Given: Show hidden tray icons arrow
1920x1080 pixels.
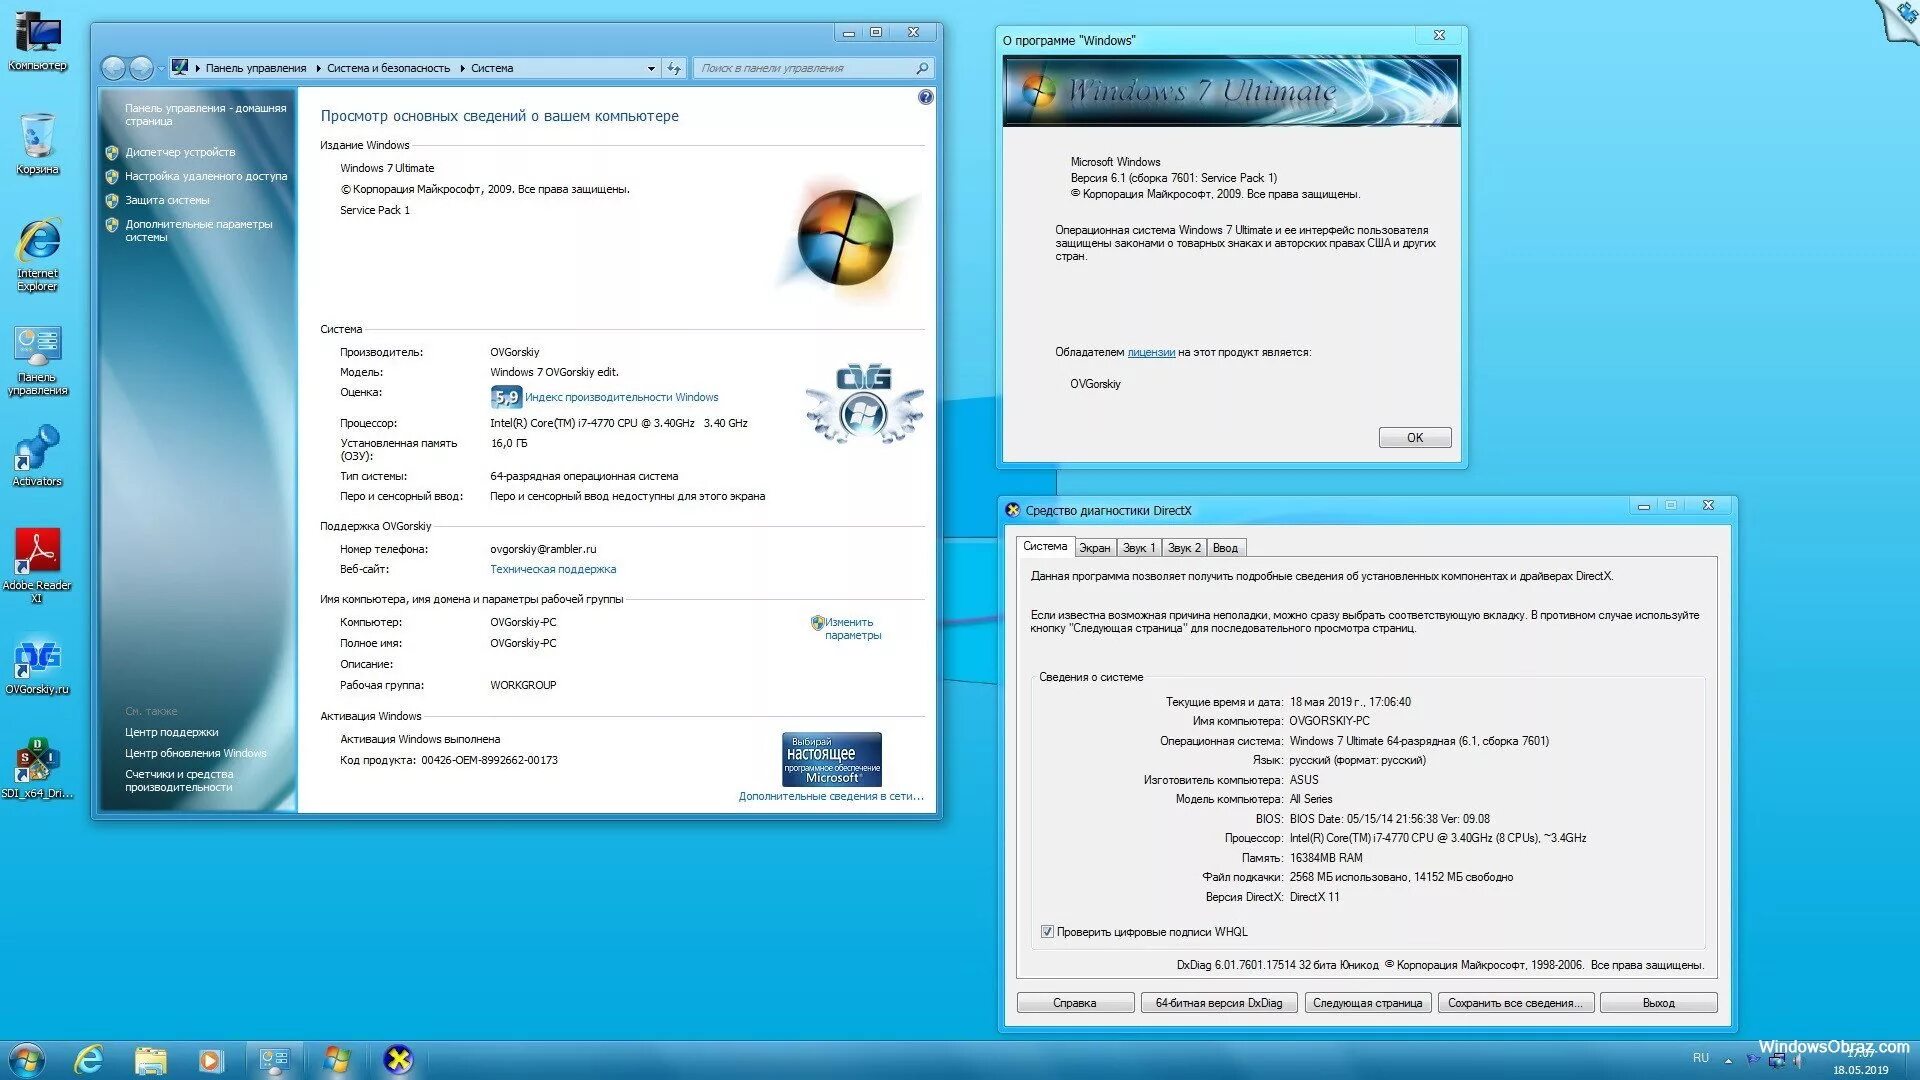Looking at the screenshot, I should click(x=1728, y=1061).
